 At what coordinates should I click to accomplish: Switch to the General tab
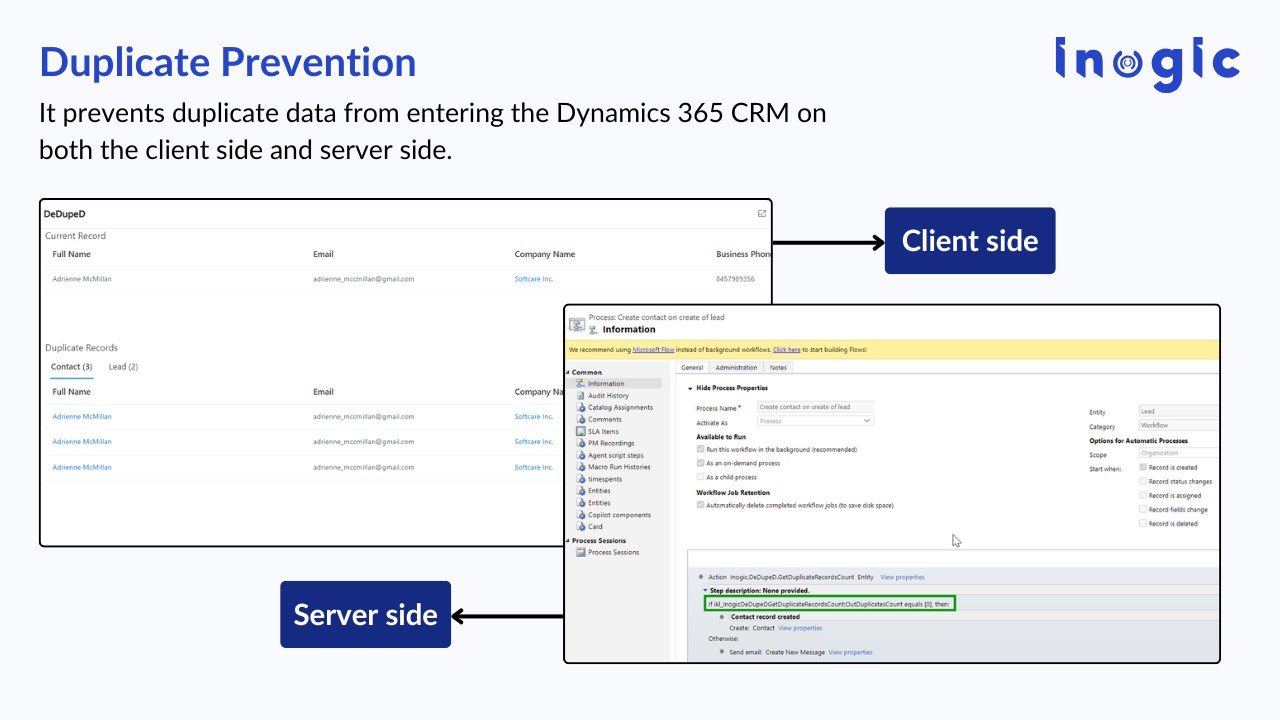[x=691, y=368]
